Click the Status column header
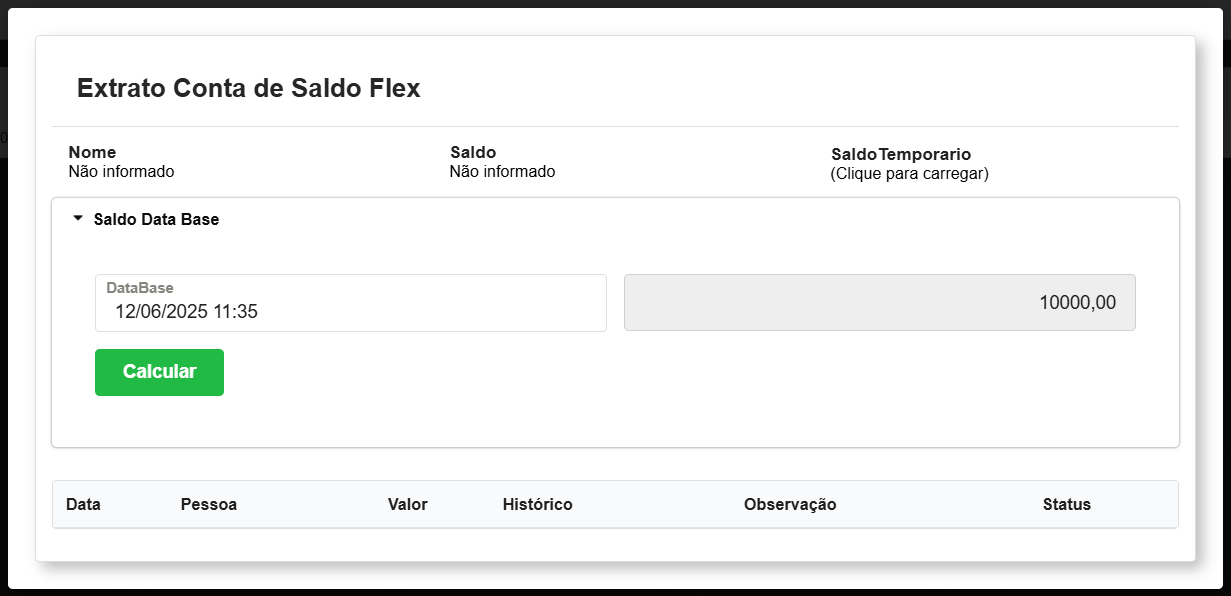The height and width of the screenshot is (596, 1231). (1066, 505)
